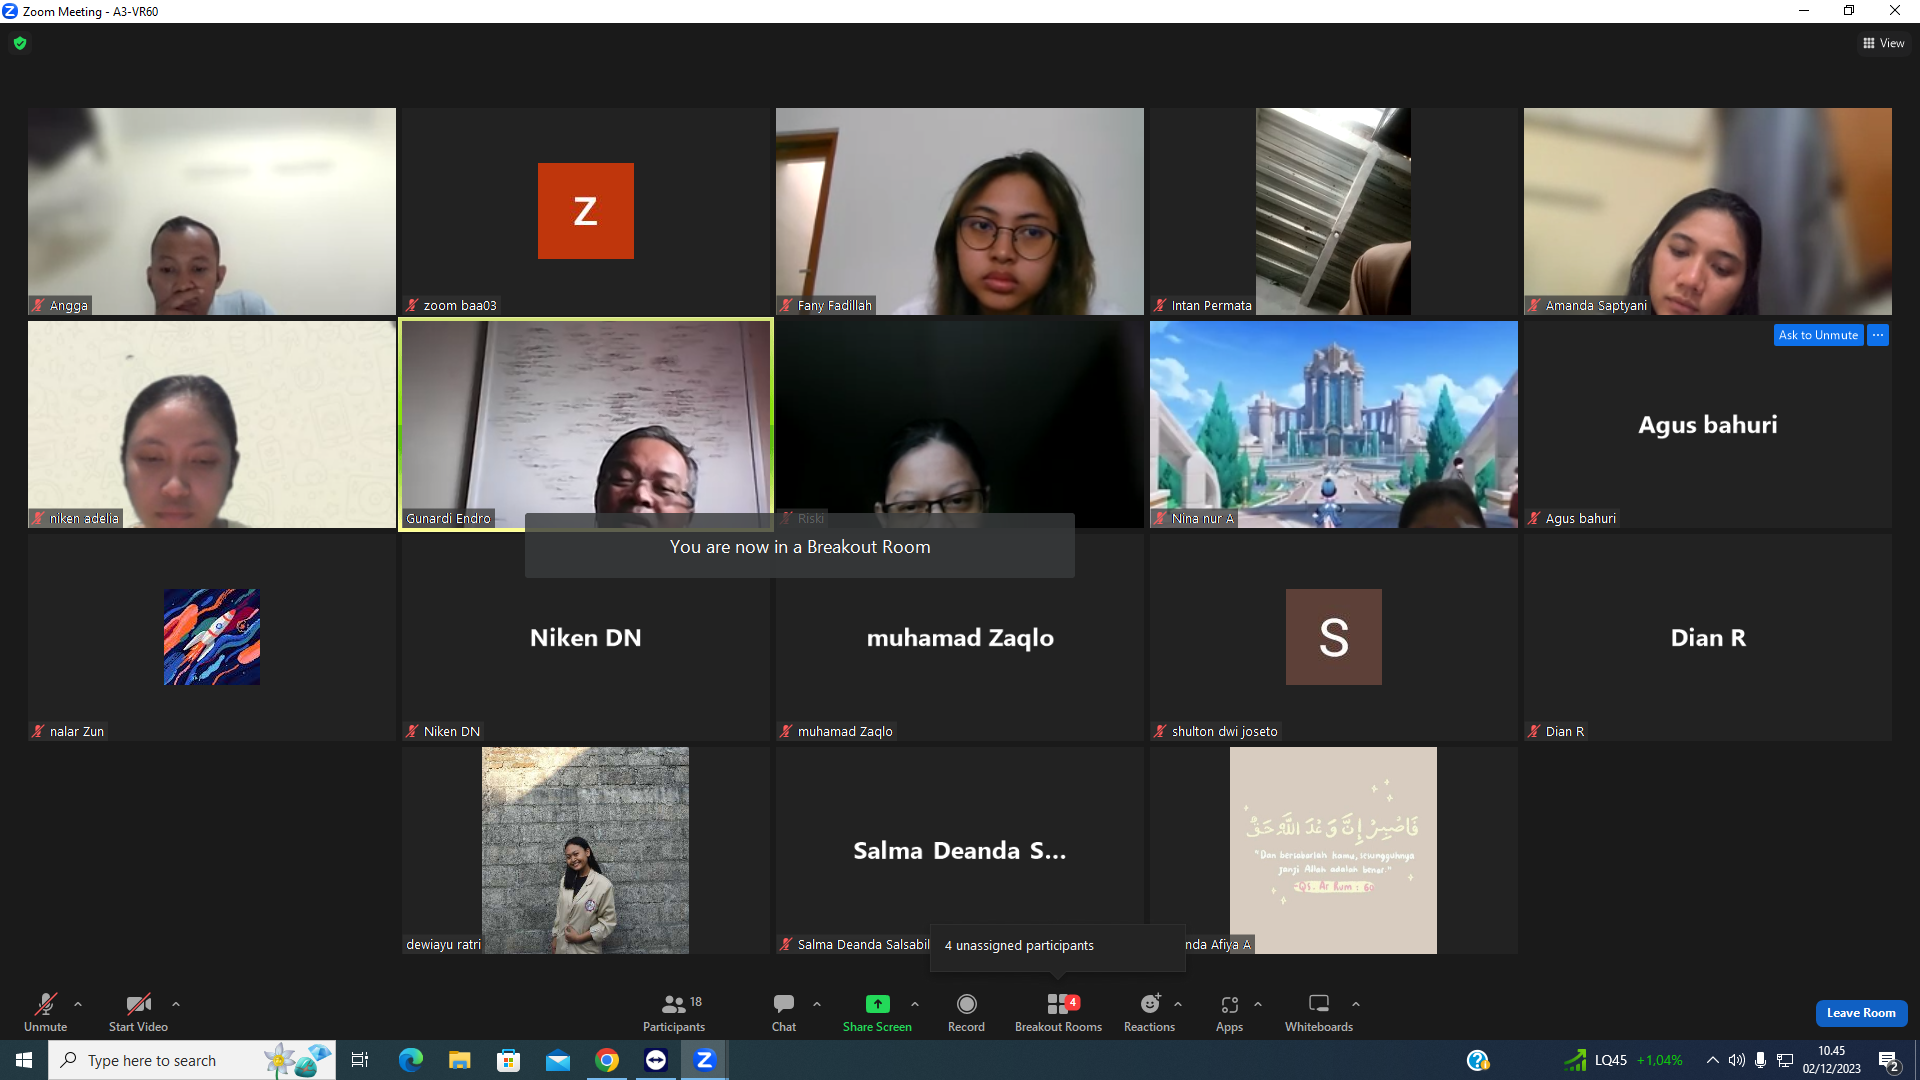
Task: Open Task View in taskbar
Action: [360, 1060]
